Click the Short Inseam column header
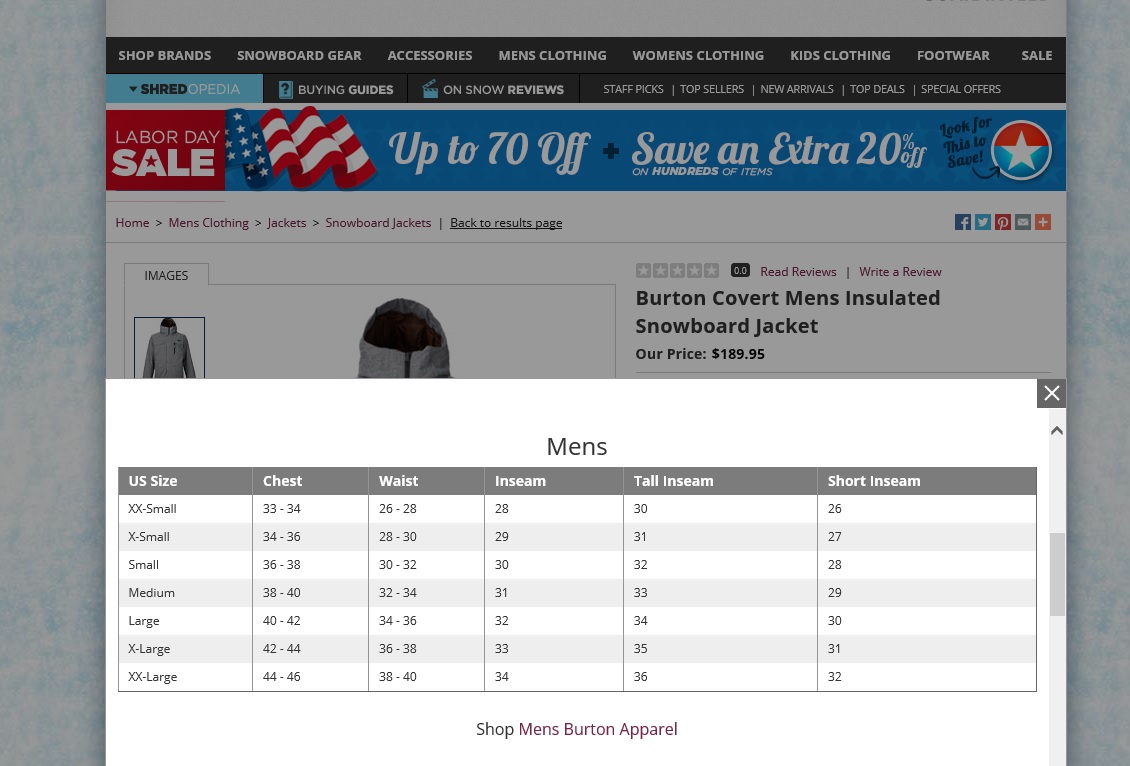 point(927,481)
